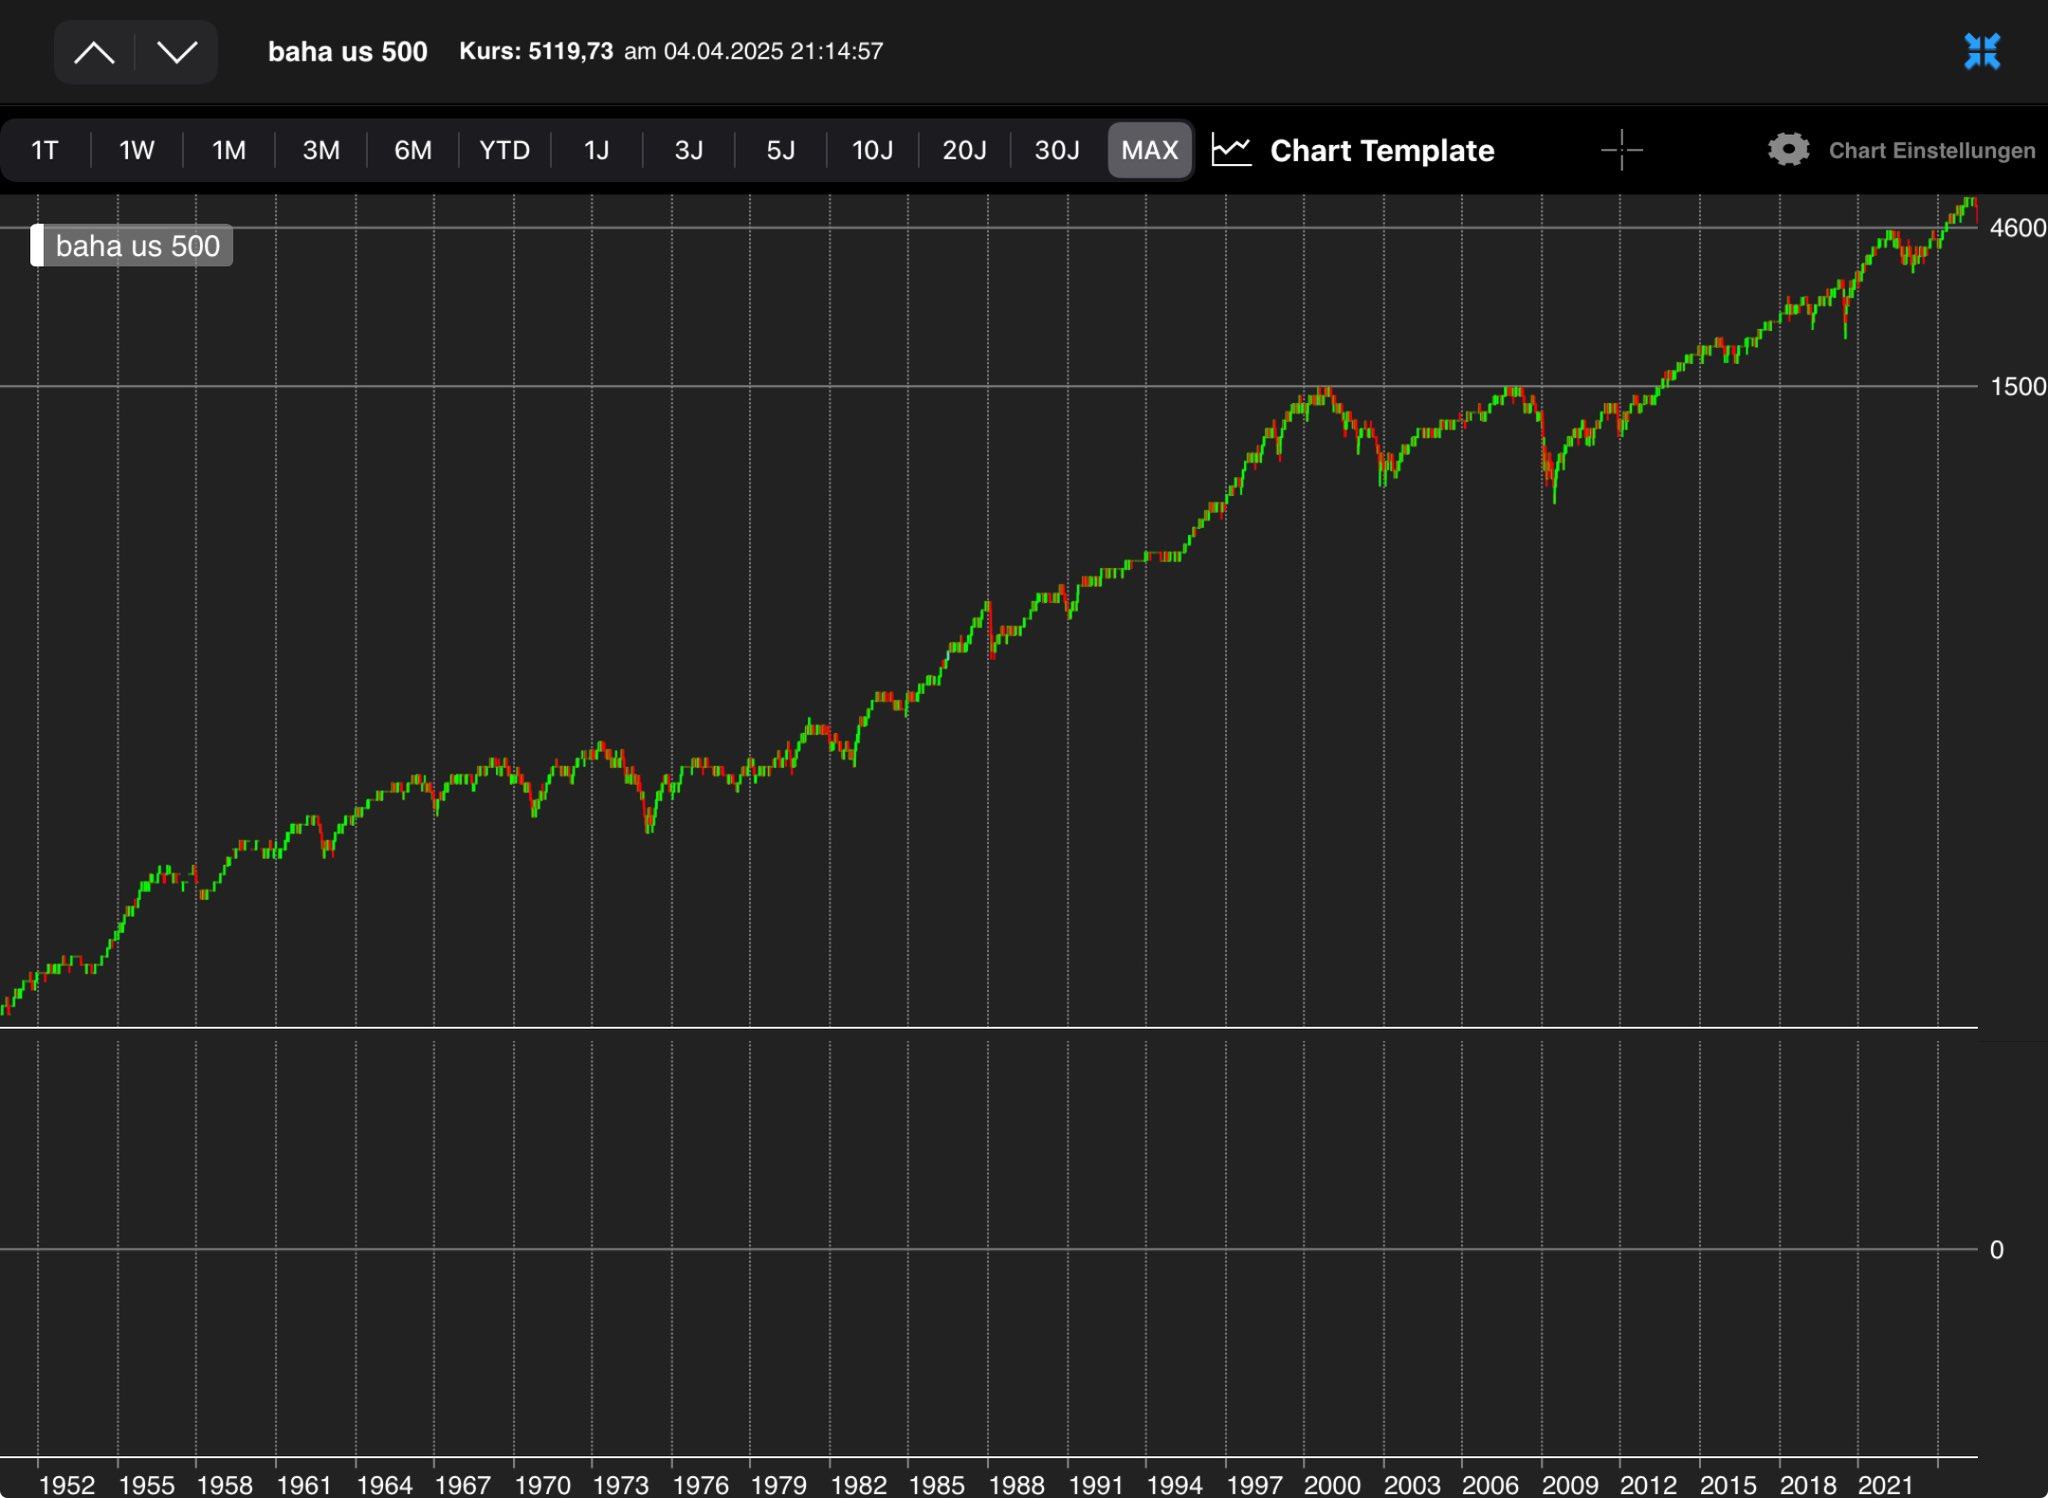This screenshot has height=1498, width=2048.
Task: Activate the crosshair cursor tool
Action: (x=1621, y=151)
